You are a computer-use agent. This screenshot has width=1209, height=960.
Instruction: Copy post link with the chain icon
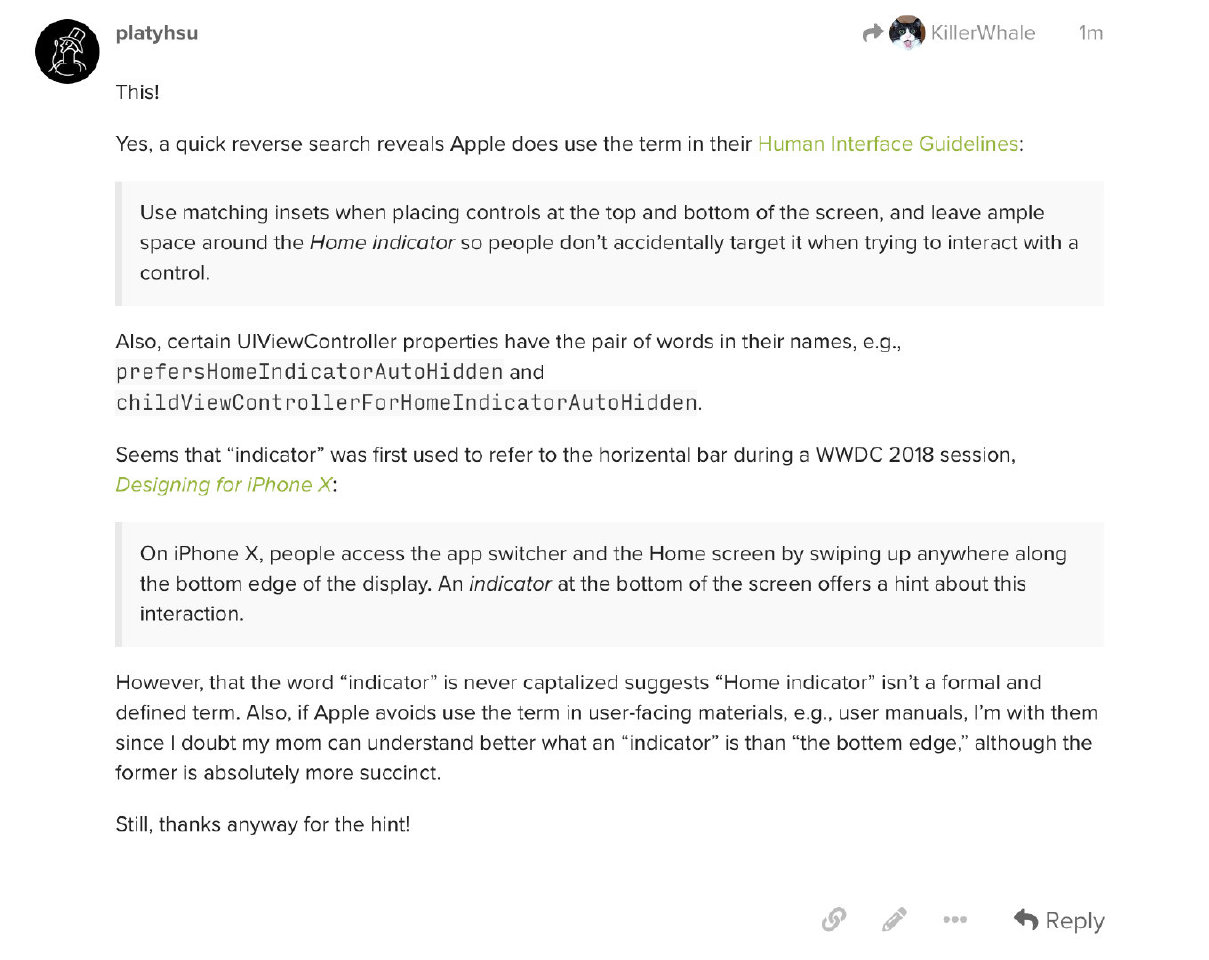point(834,920)
